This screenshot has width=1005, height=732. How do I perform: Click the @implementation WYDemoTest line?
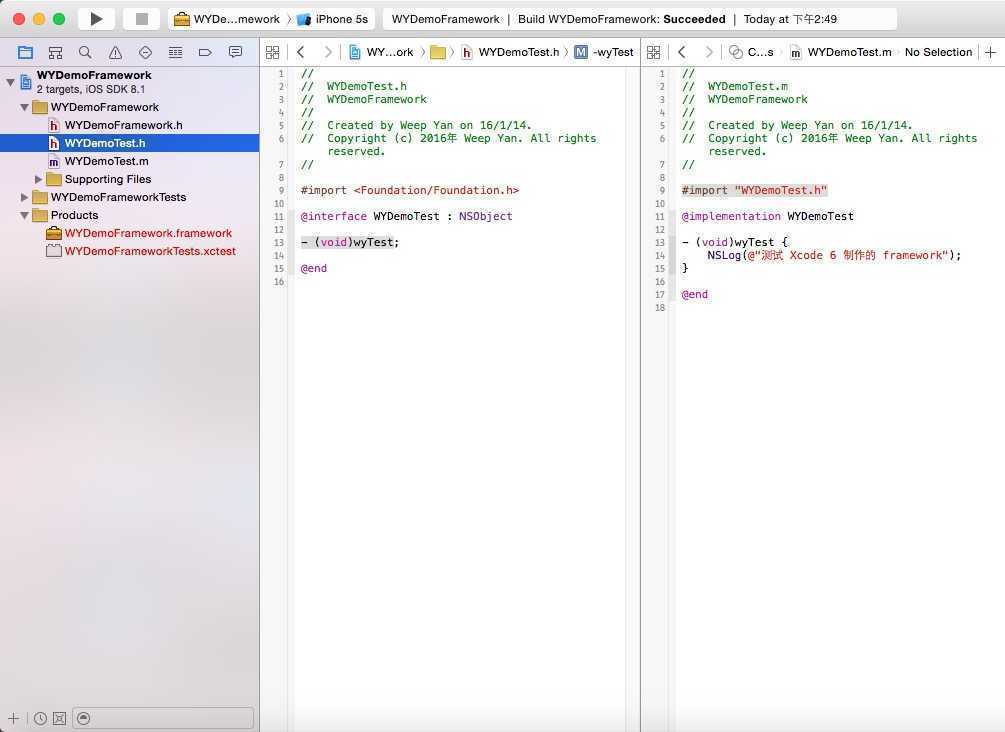[767, 217]
